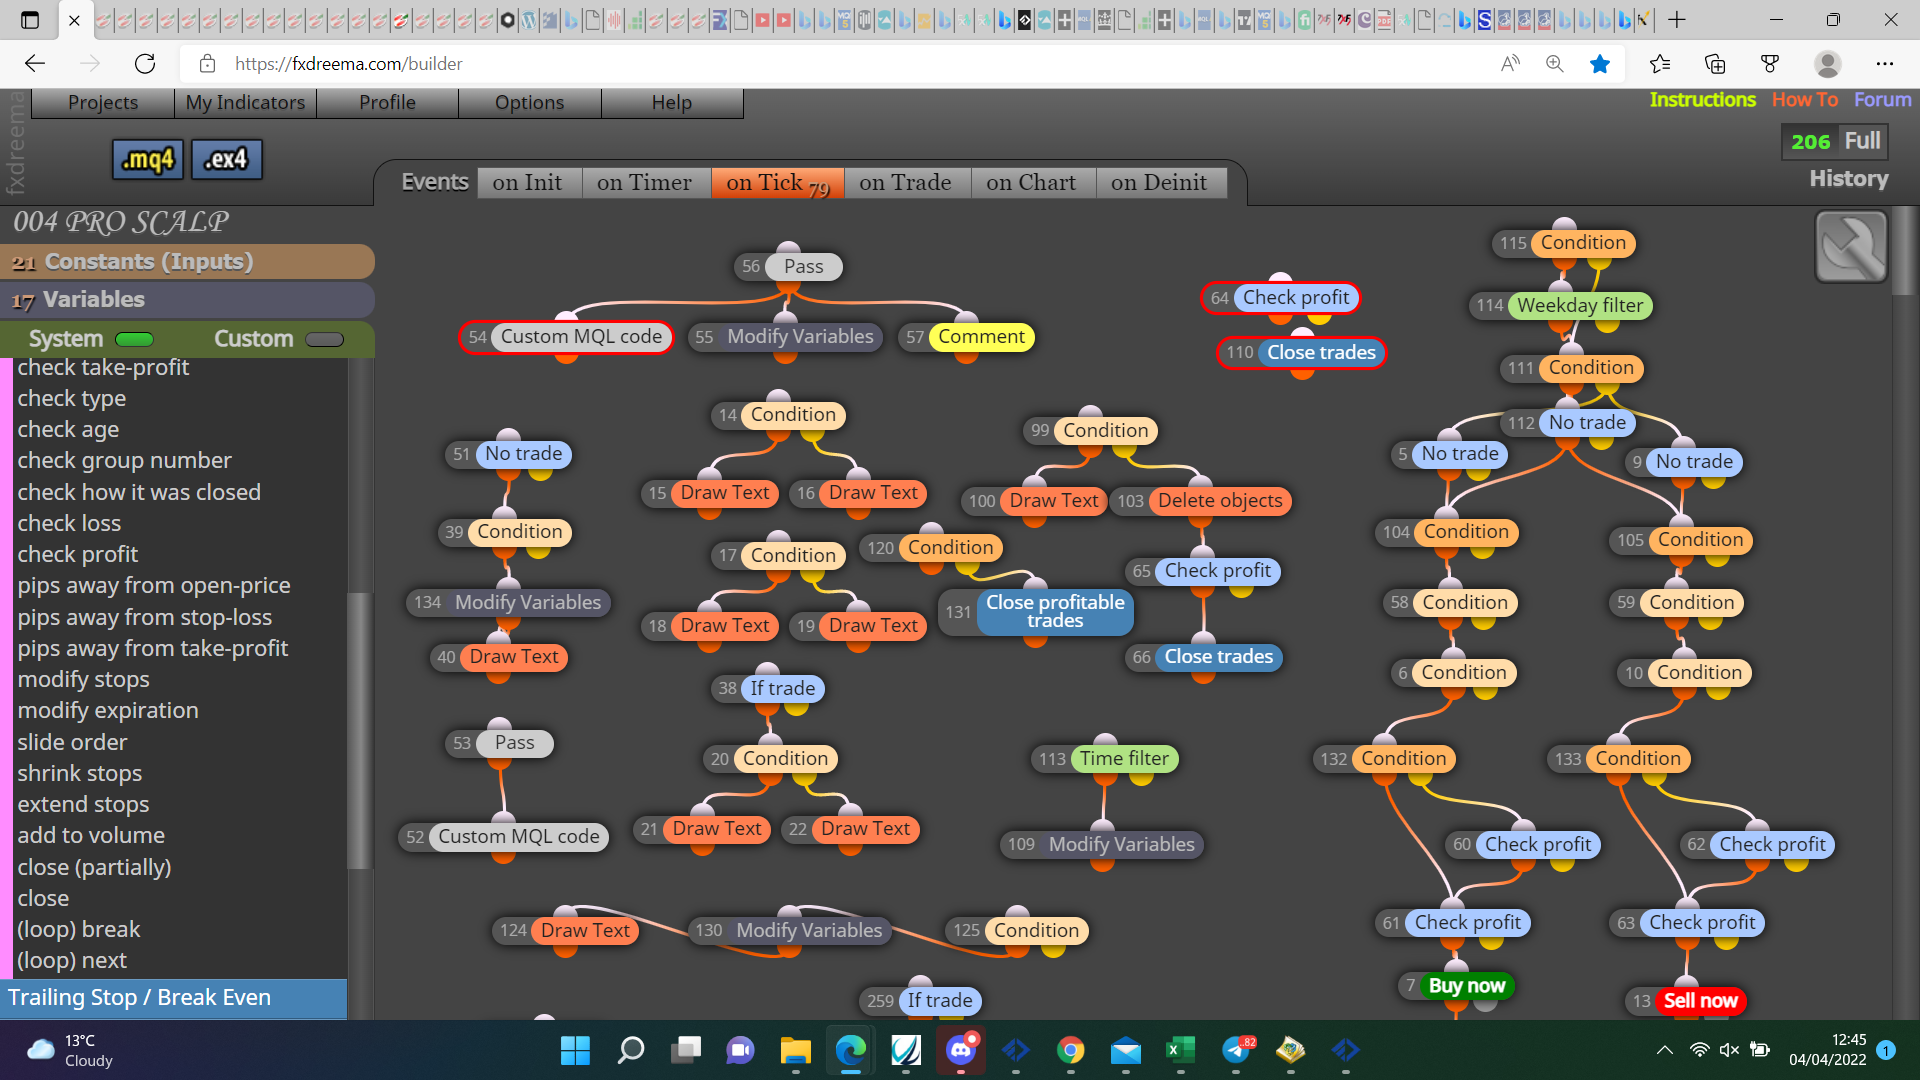This screenshot has height=1080, width=1920.
Task: Toggle the Full view mode
Action: coord(1862,141)
